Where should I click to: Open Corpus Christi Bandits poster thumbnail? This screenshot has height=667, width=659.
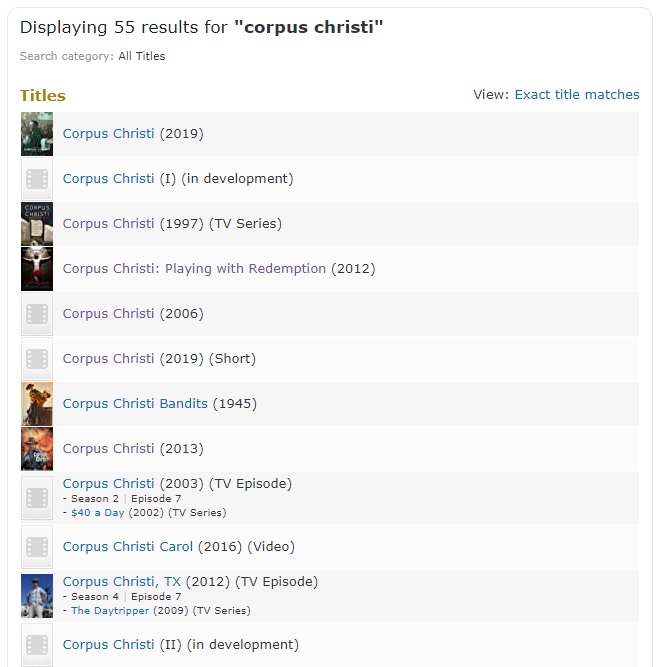click(x=37, y=404)
